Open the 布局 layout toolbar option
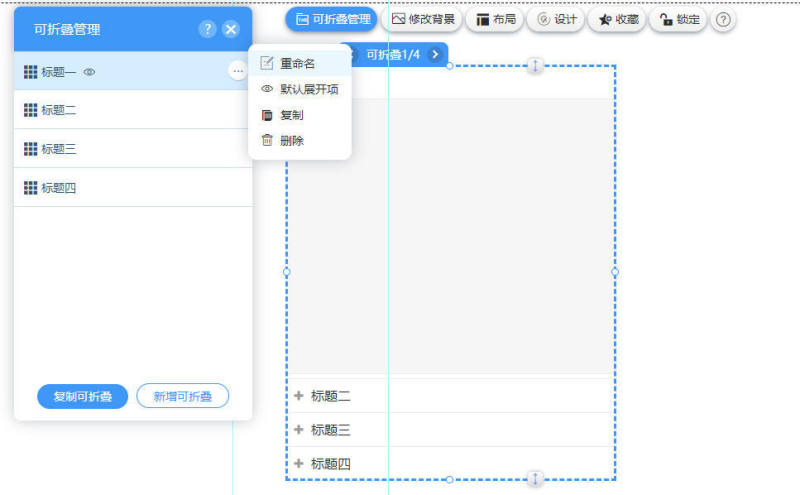 click(496, 19)
